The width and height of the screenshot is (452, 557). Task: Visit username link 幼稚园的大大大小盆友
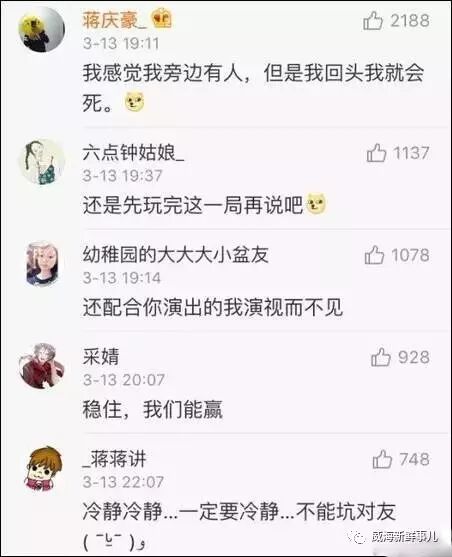176,255
